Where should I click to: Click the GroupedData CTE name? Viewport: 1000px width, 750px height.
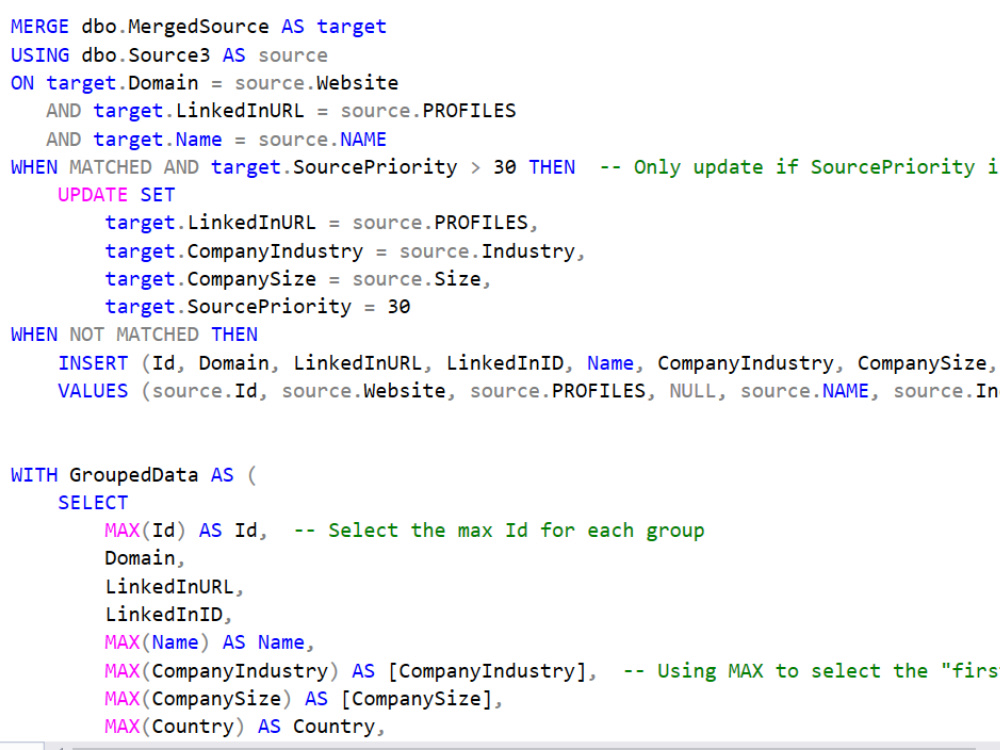pyautogui.click(x=134, y=475)
